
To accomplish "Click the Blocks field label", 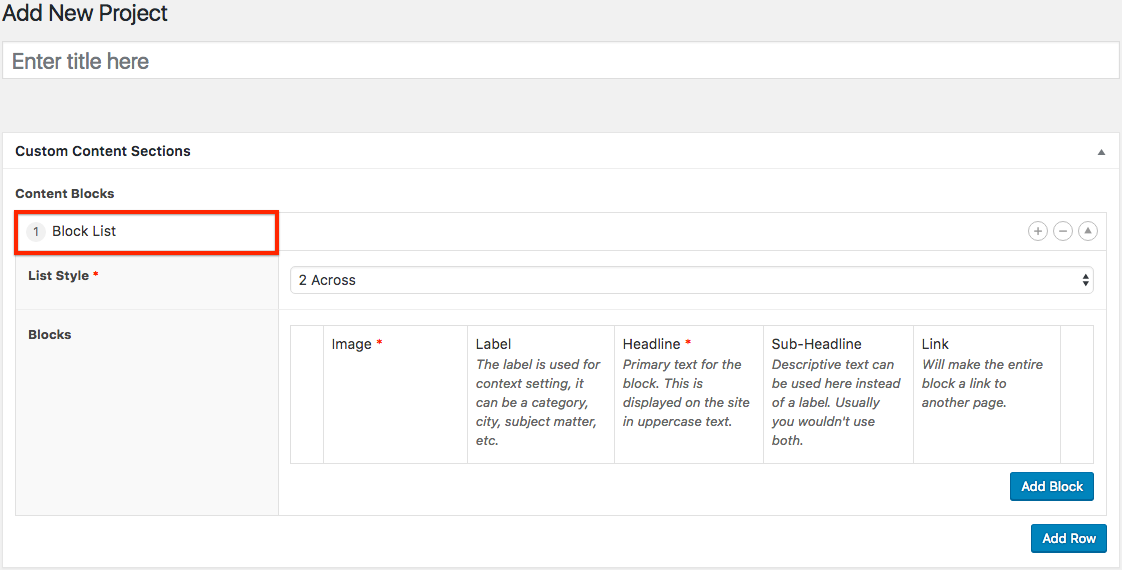I will click(50, 335).
